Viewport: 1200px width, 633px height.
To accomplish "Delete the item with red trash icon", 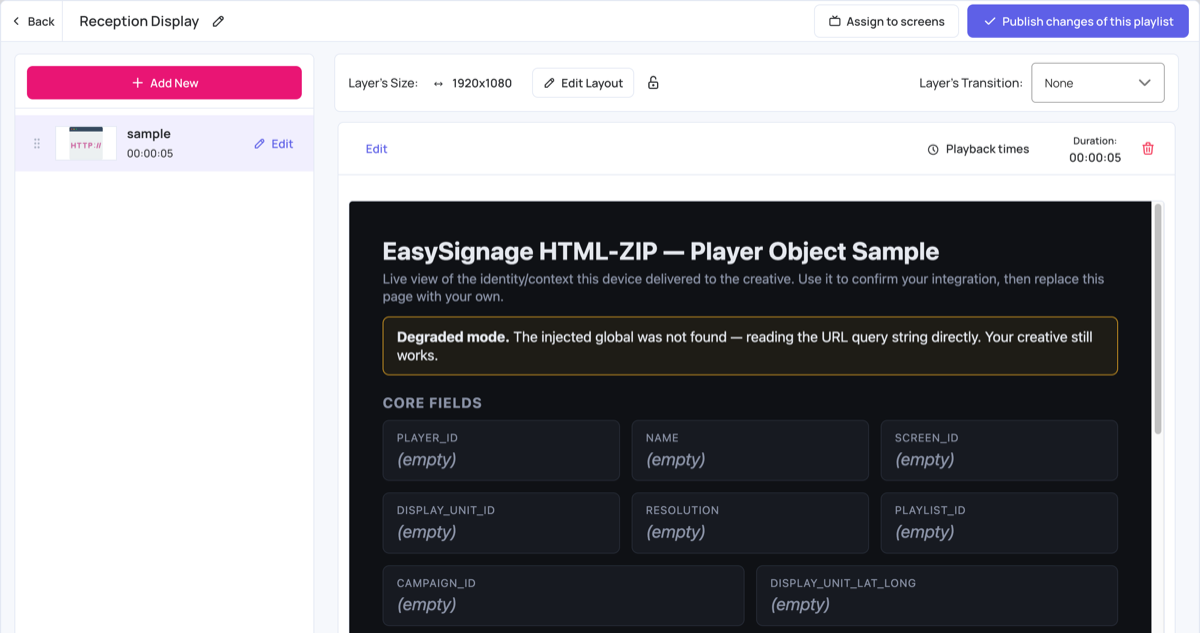I will 1148,148.
